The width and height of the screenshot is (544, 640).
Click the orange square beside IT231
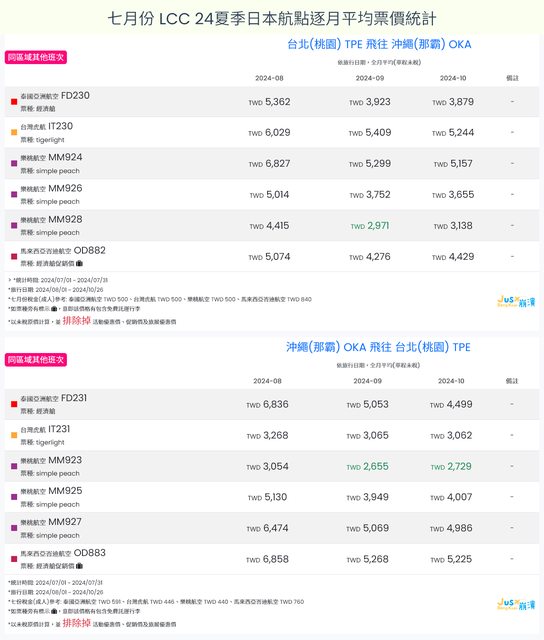14,435
